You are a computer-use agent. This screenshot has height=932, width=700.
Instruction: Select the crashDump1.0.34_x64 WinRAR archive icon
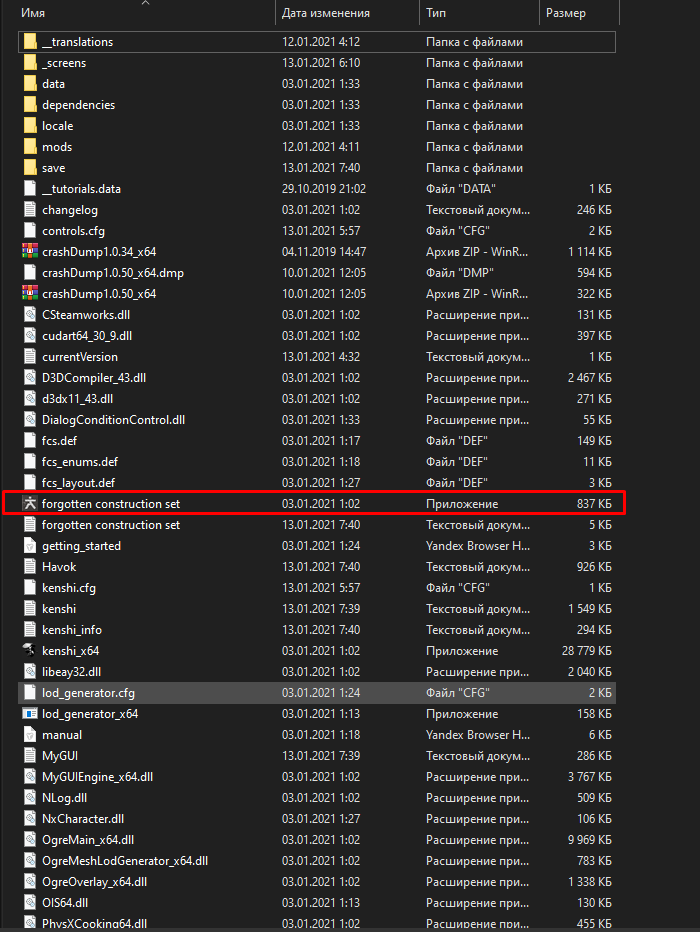(x=30, y=251)
